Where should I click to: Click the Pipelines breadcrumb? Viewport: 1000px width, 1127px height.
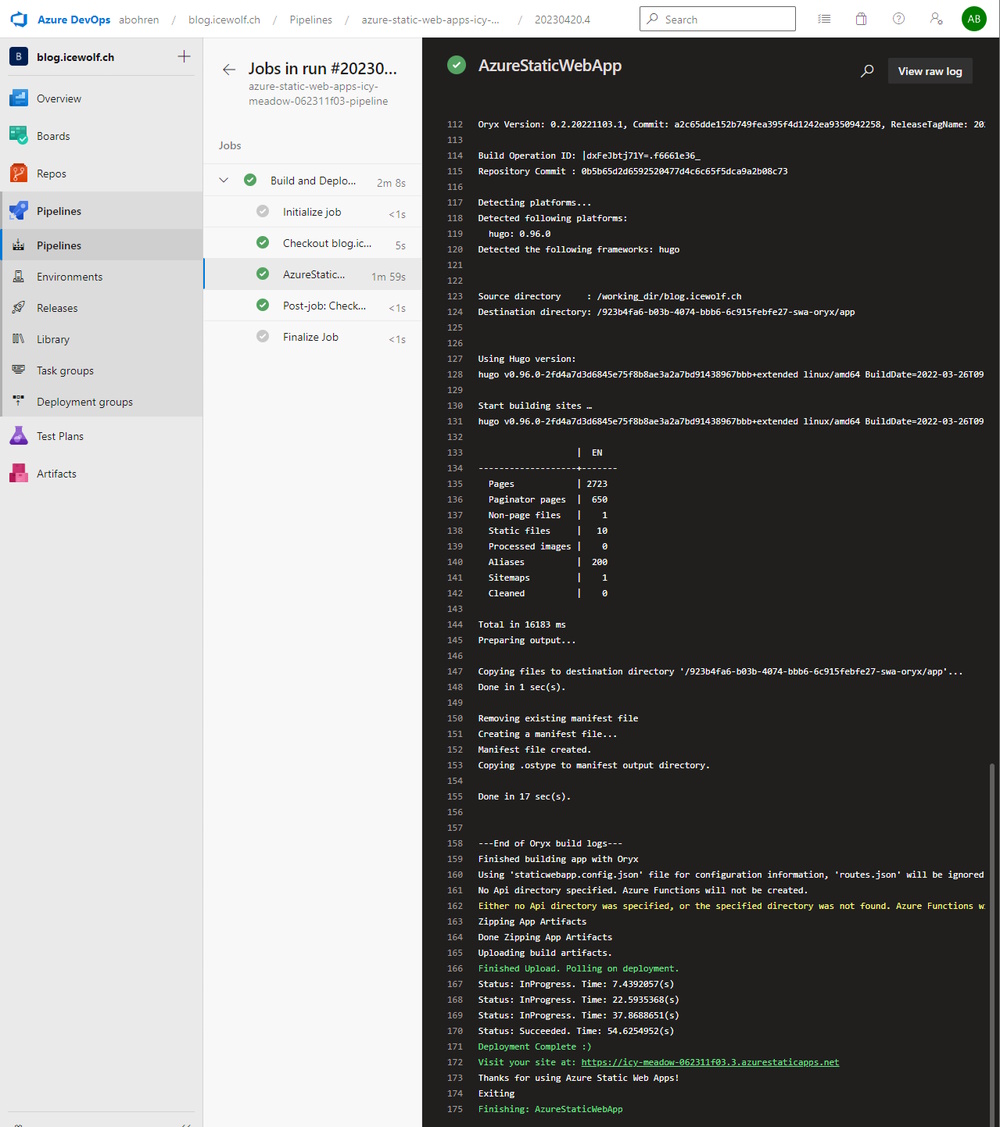coord(311,19)
